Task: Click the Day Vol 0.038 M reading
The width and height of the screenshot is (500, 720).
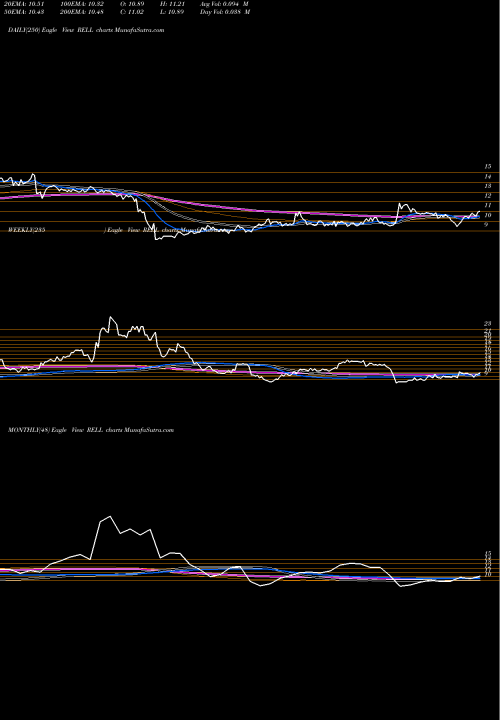Action: click(225, 12)
